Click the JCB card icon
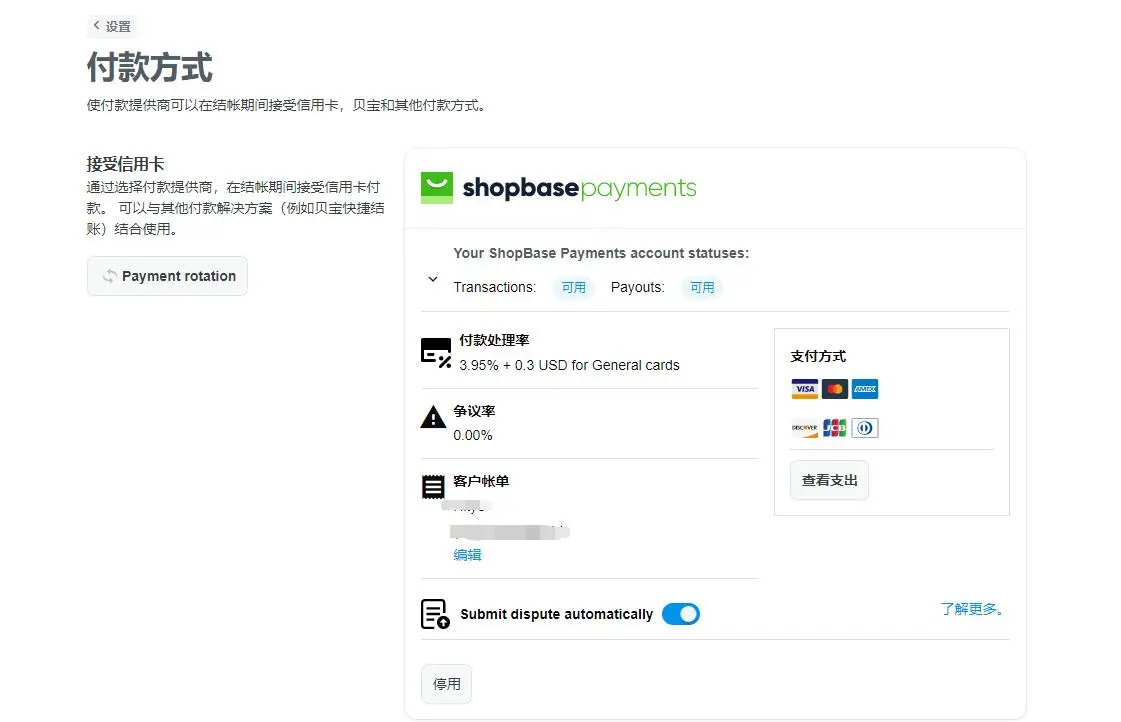Viewport: 1121px width, 722px height. (x=835, y=428)
